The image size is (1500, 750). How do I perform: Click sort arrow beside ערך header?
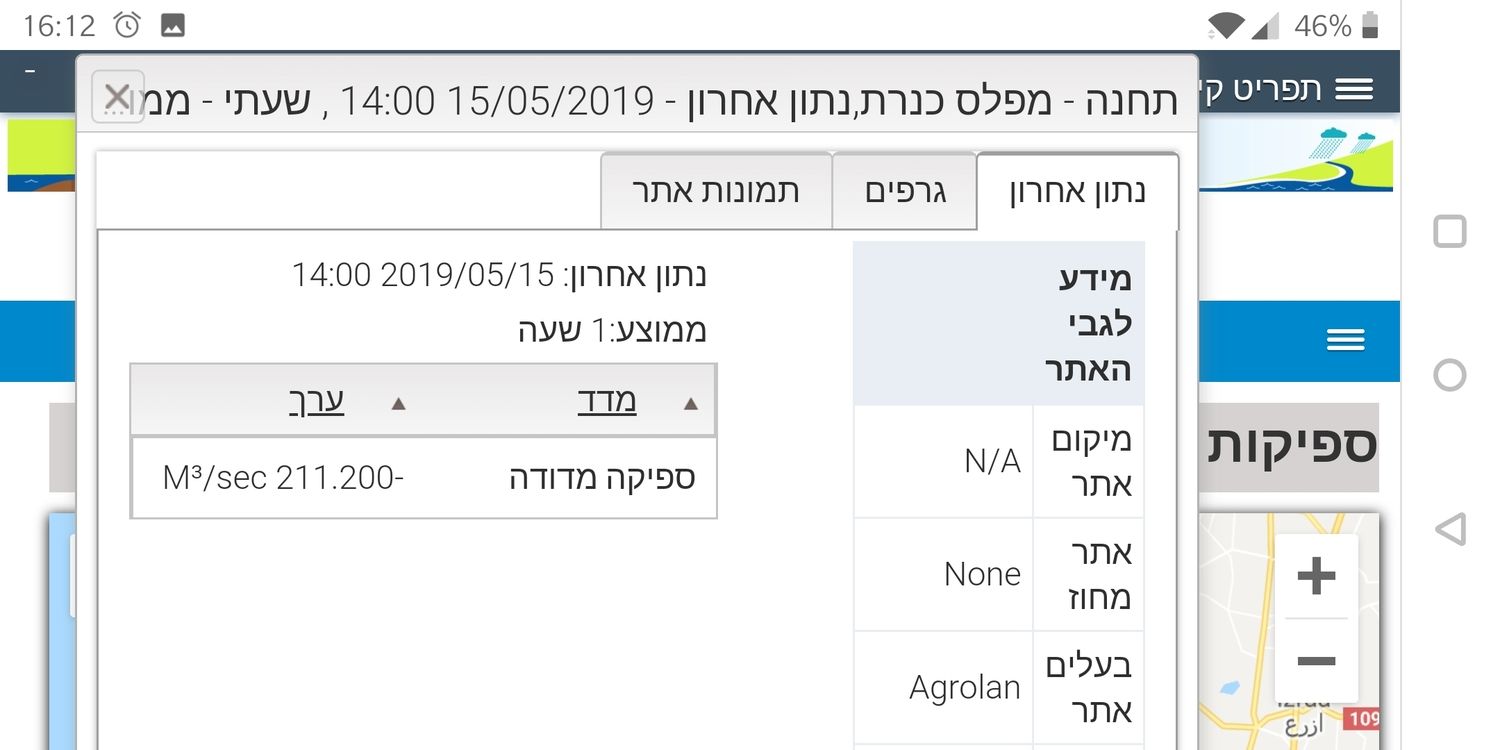398,404
